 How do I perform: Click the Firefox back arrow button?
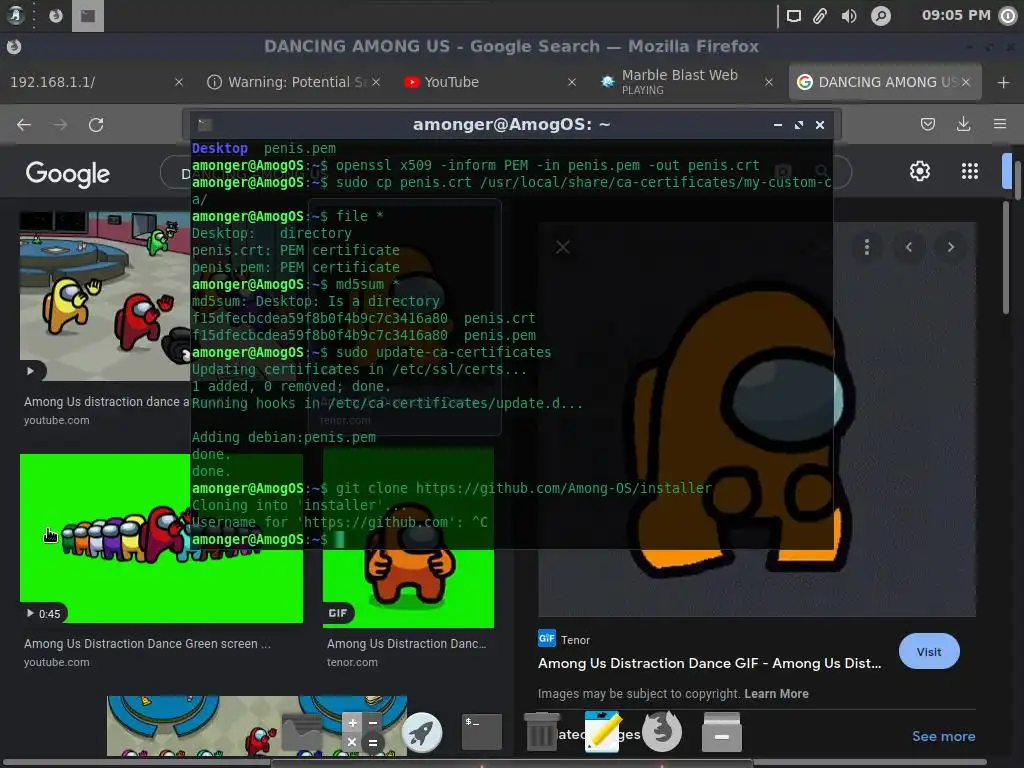[24, 124]
